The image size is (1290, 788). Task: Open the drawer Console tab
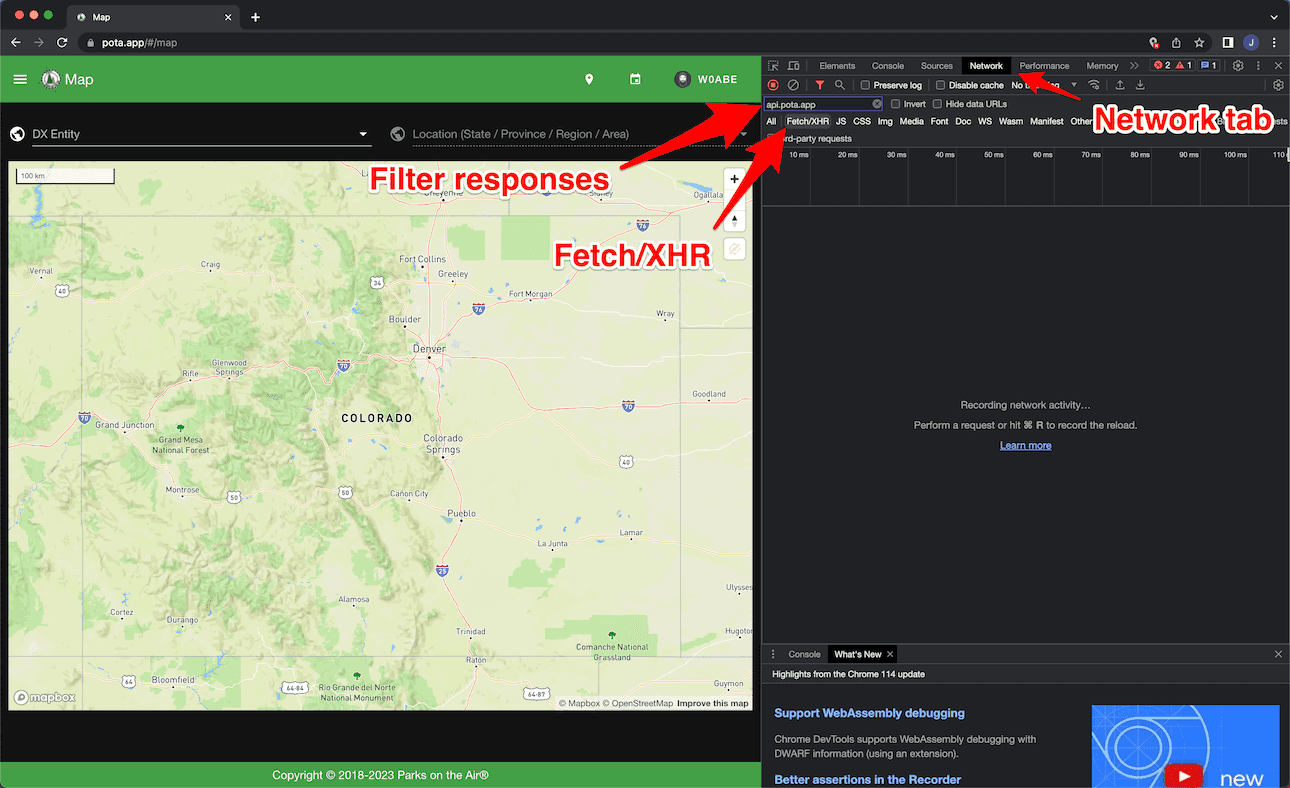(804, 654)
